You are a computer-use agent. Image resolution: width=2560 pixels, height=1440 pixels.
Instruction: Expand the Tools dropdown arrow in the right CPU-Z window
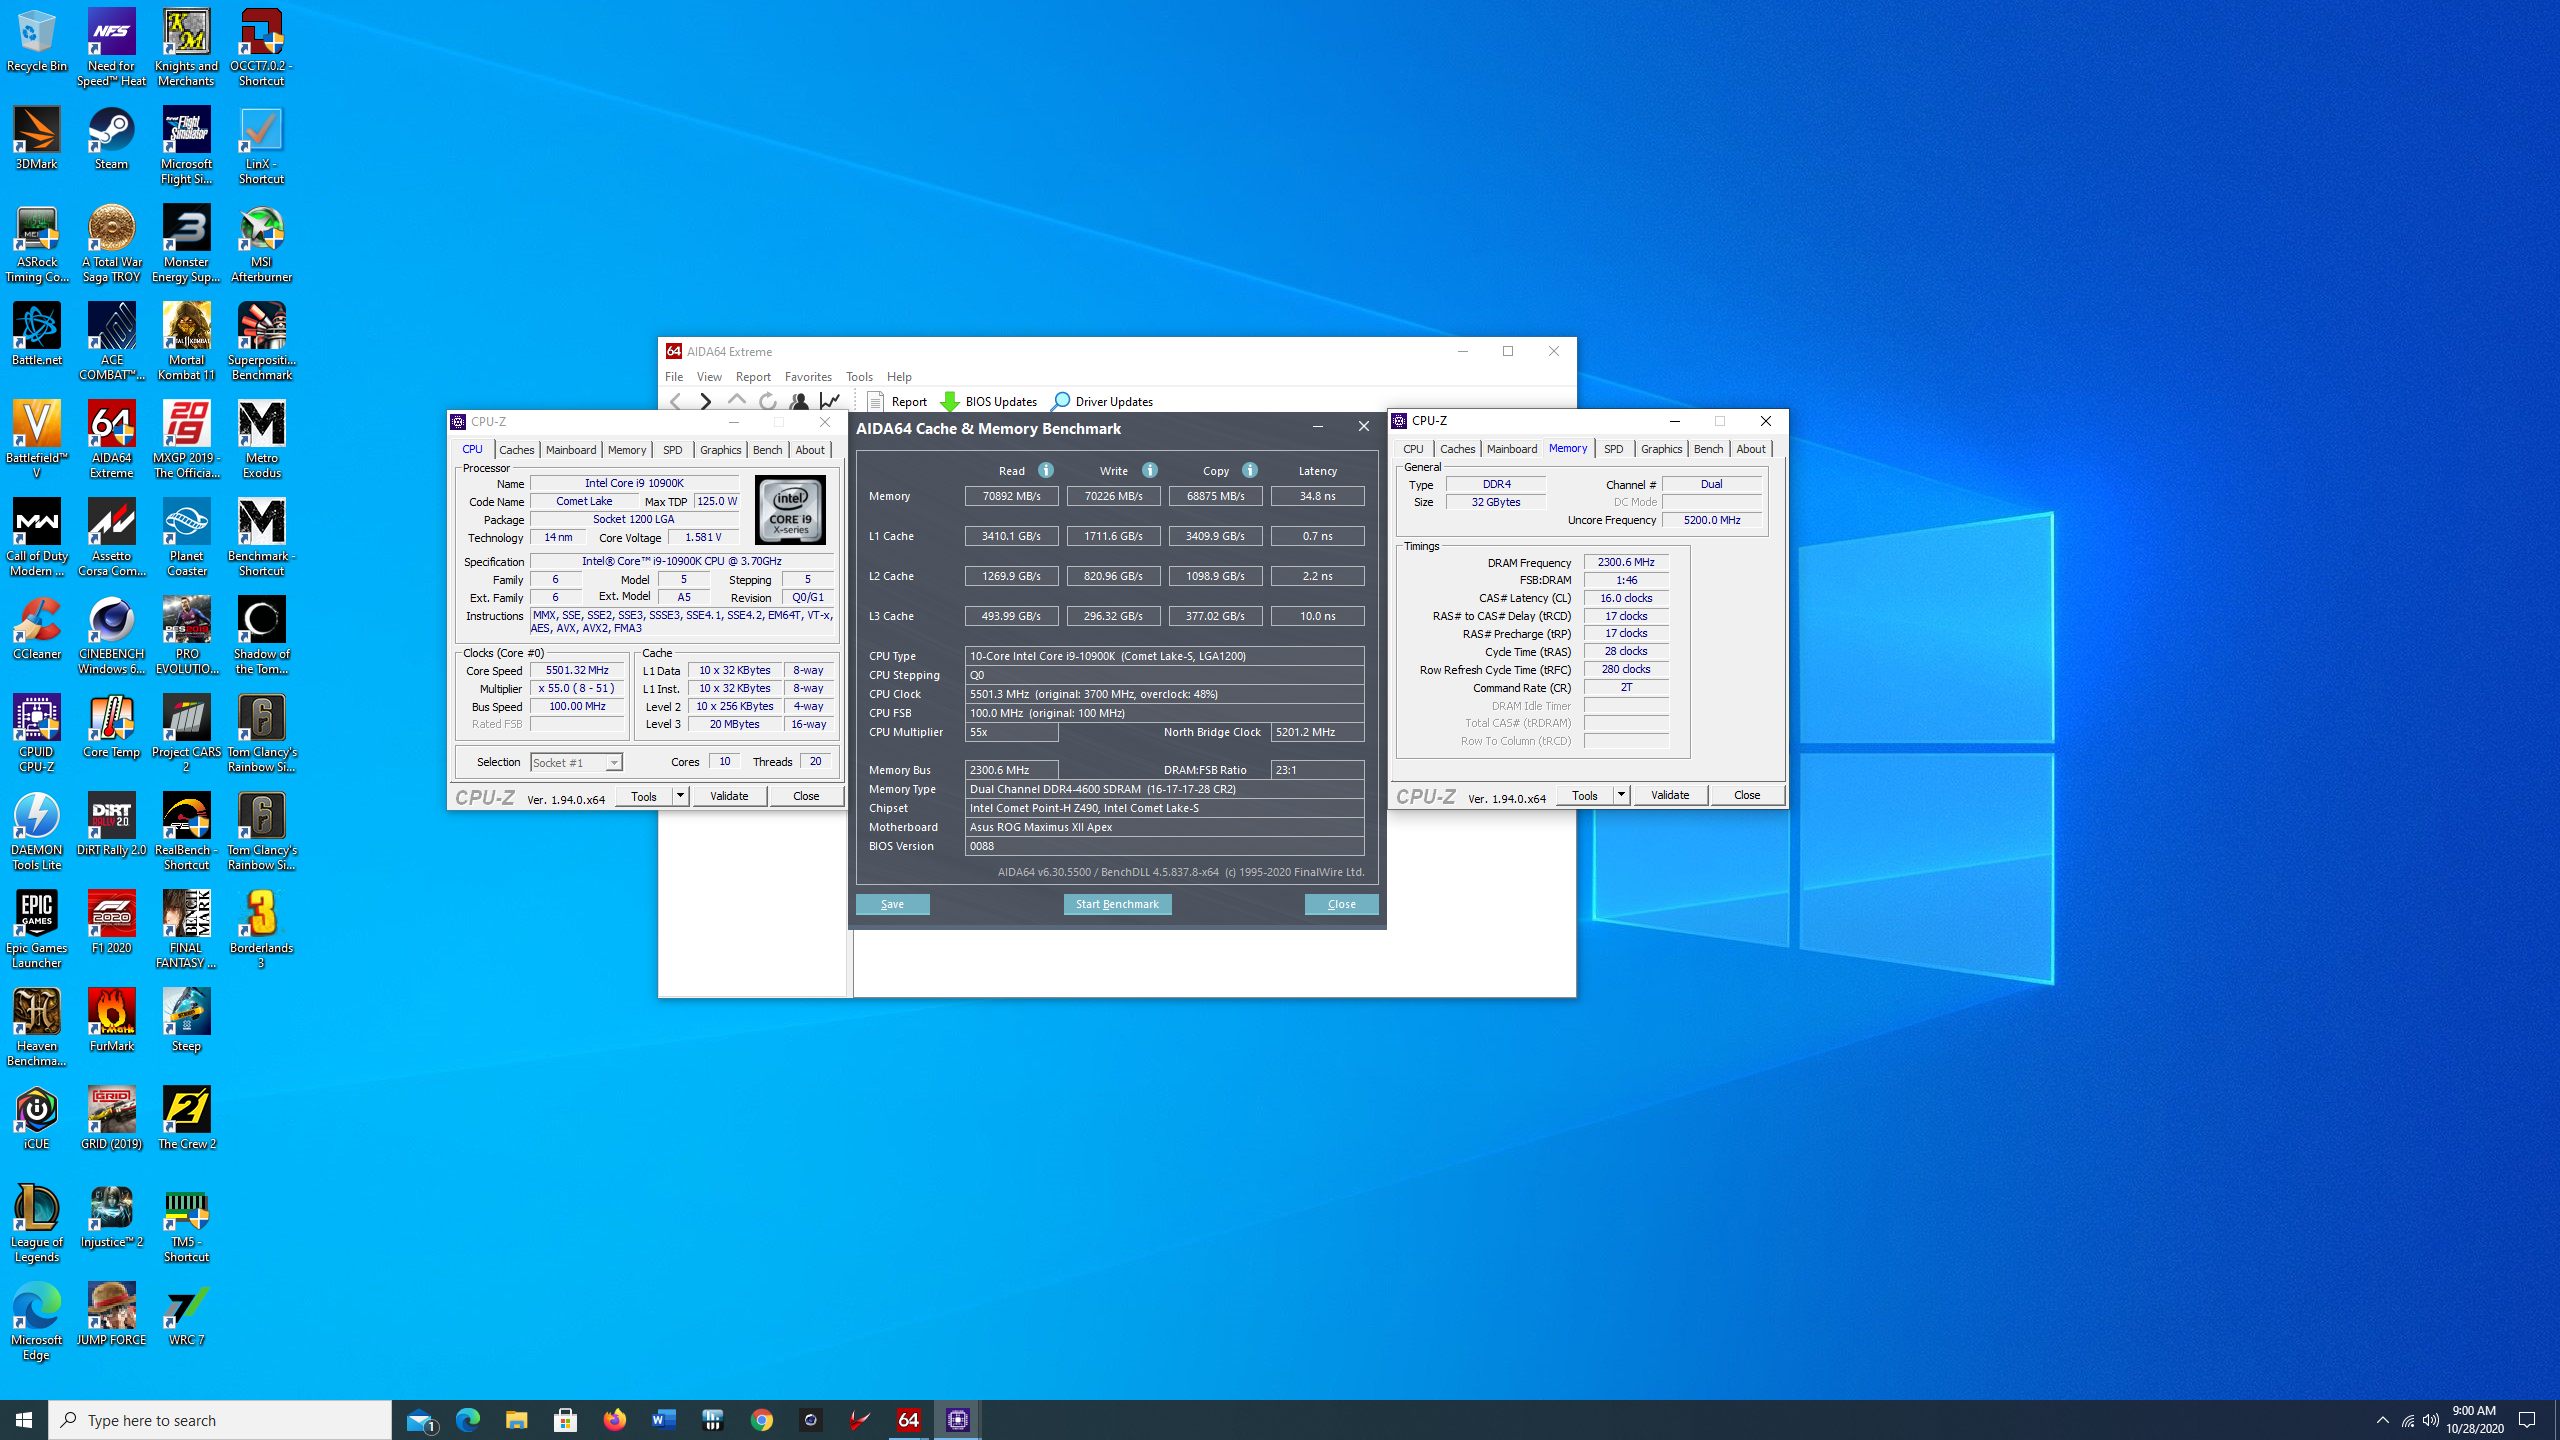1621,795
